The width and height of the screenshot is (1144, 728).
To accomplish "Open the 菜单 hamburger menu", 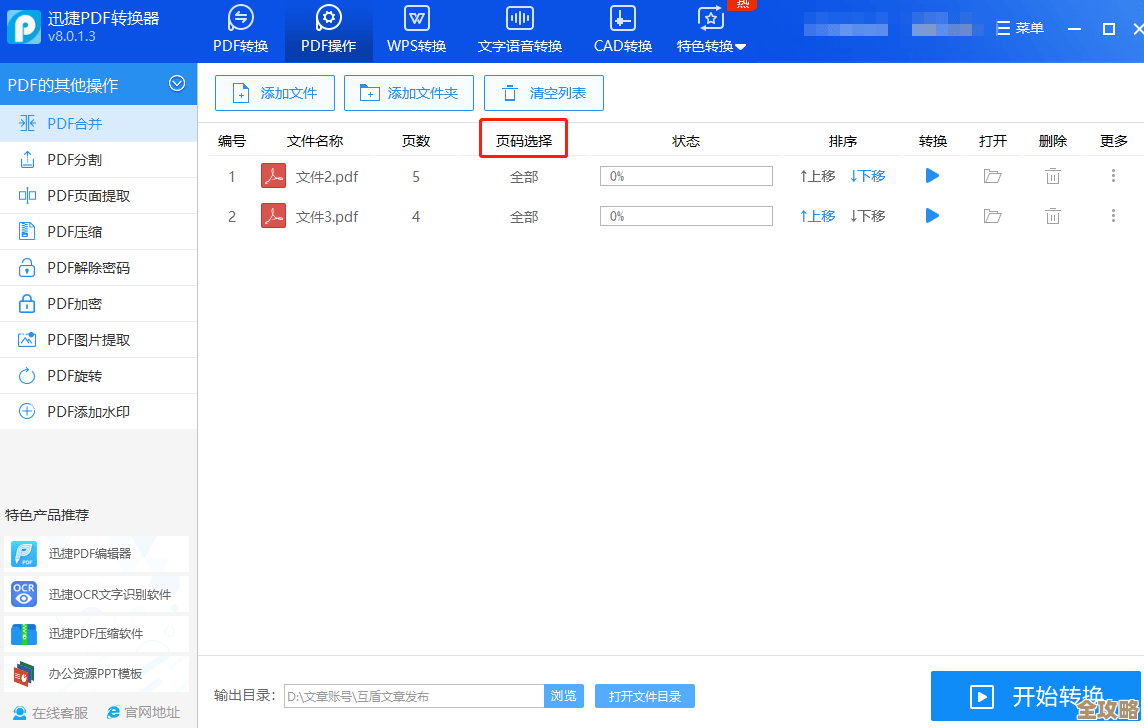I will coord(1019,27).
